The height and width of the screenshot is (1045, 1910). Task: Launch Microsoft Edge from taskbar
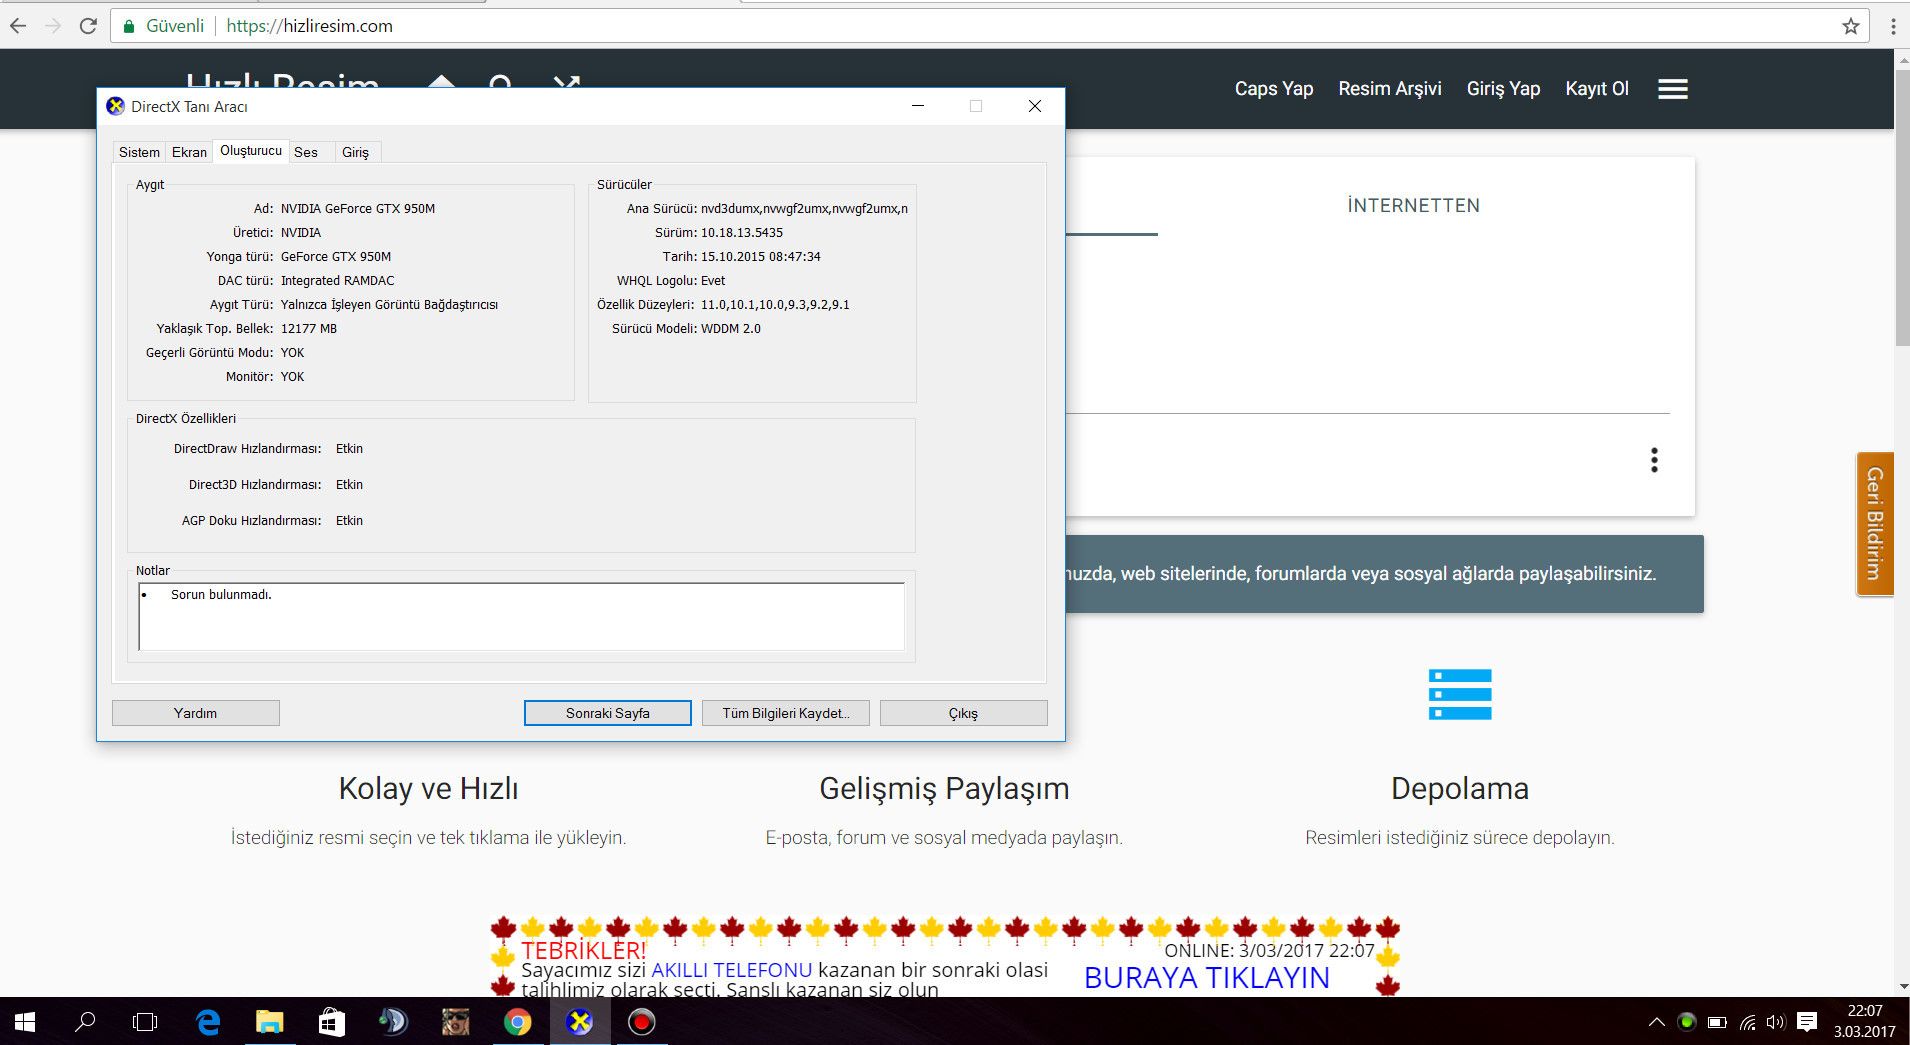coord(208,1022)
